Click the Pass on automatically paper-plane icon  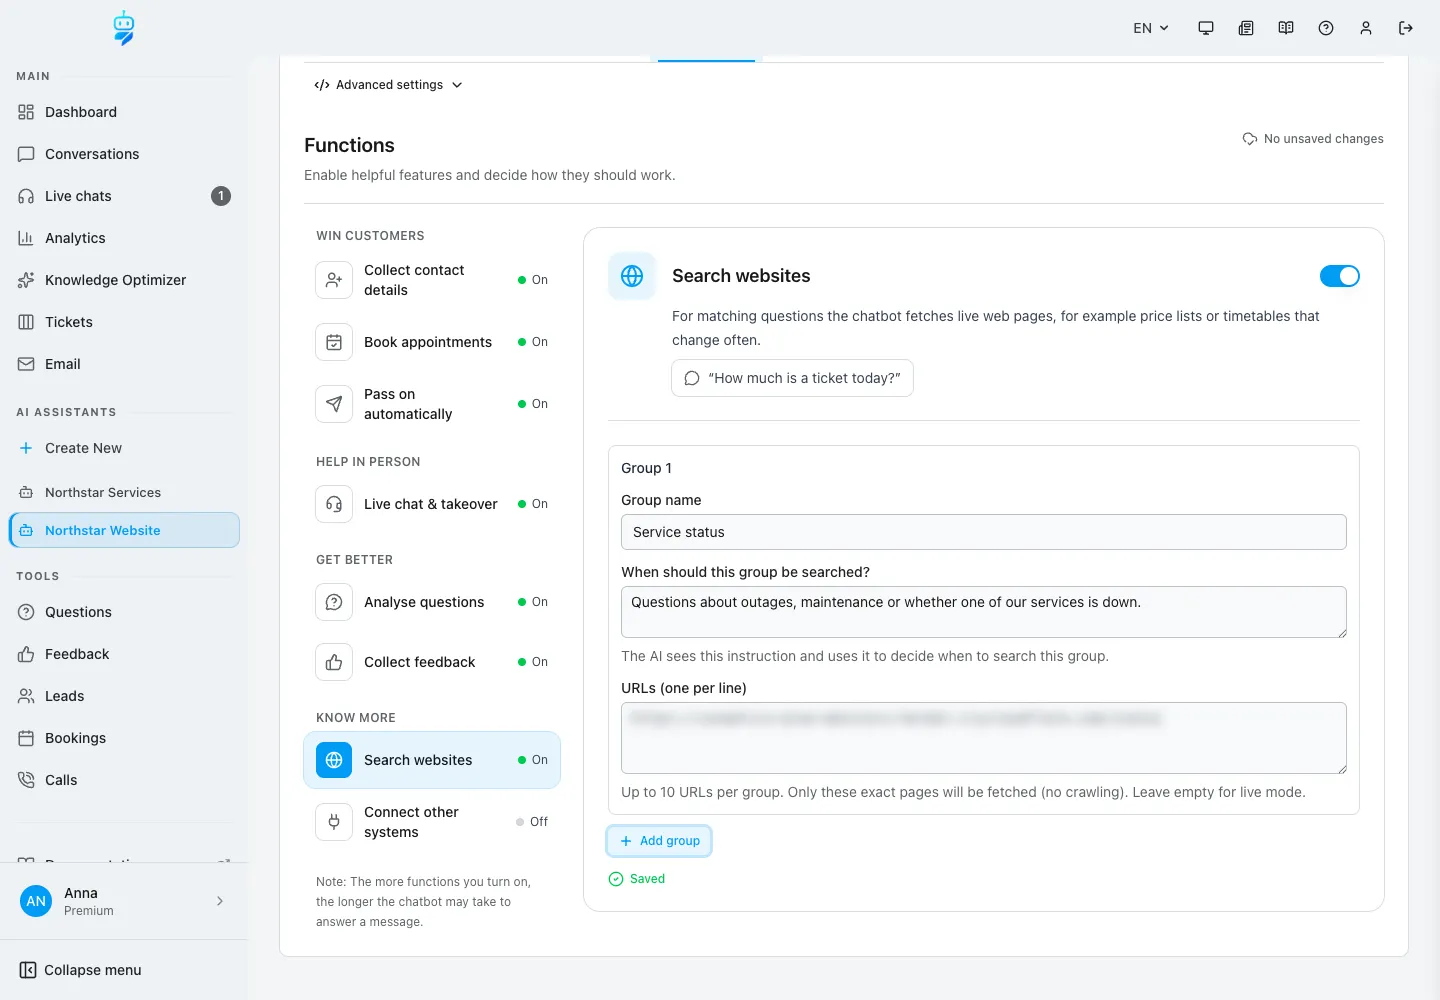pyautogui.click(x=334, y=404)
